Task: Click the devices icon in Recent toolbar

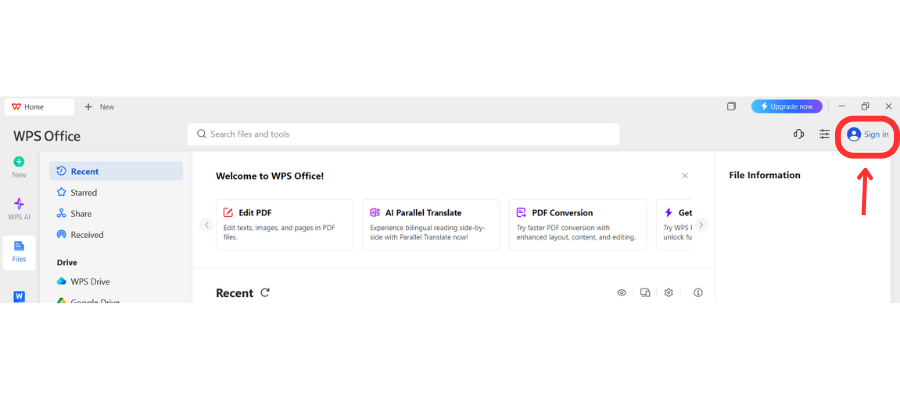Action: point(645,293)
